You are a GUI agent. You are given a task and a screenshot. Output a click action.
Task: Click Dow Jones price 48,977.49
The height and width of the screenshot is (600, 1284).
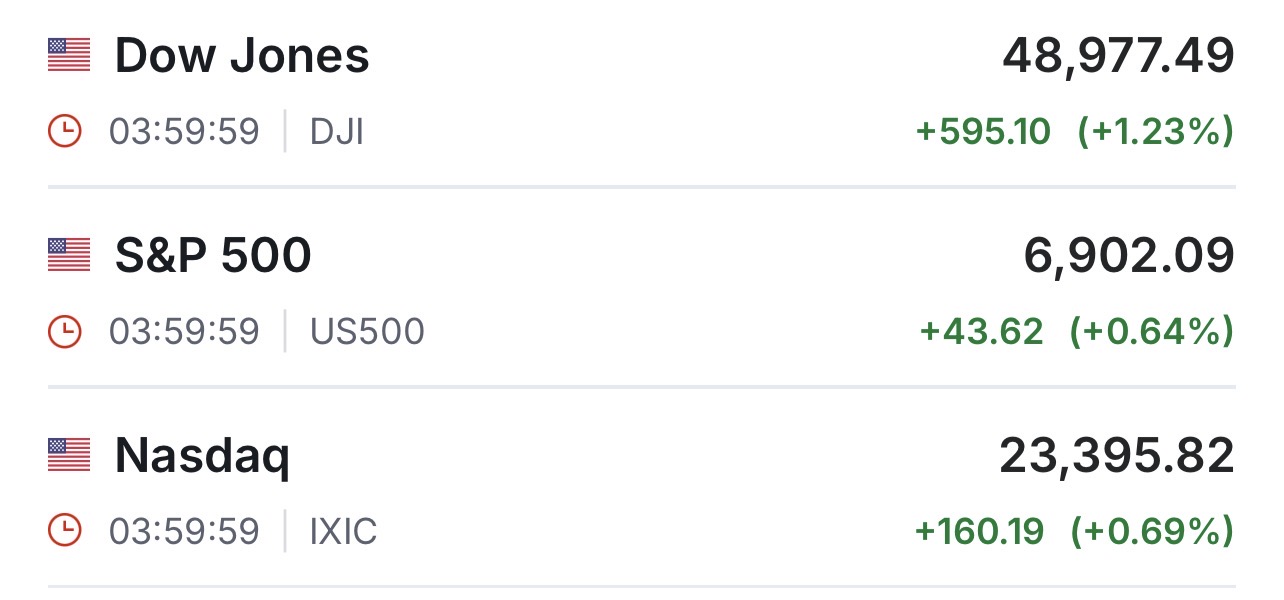[1118, 56]
